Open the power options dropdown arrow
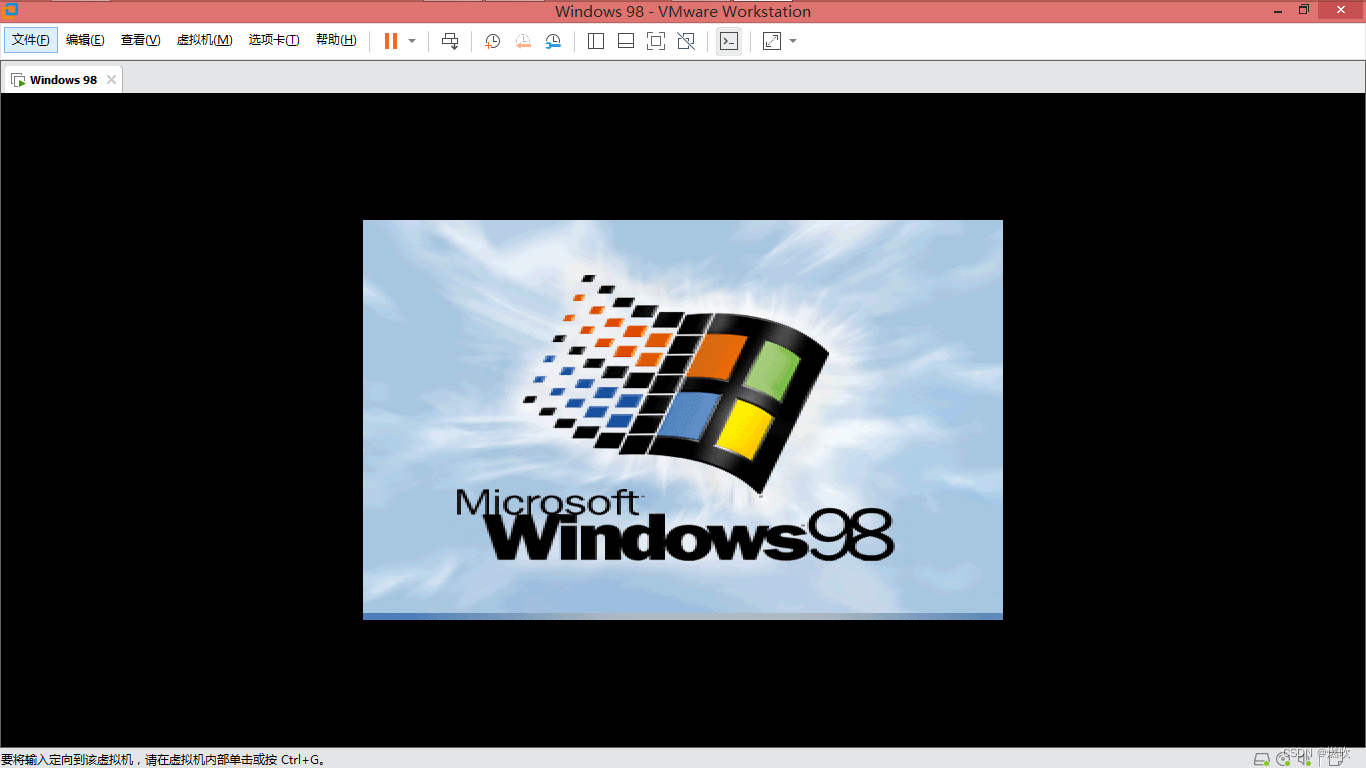Image resolution: width=1366 pixels, height=768 pixels. click(410, 41)
